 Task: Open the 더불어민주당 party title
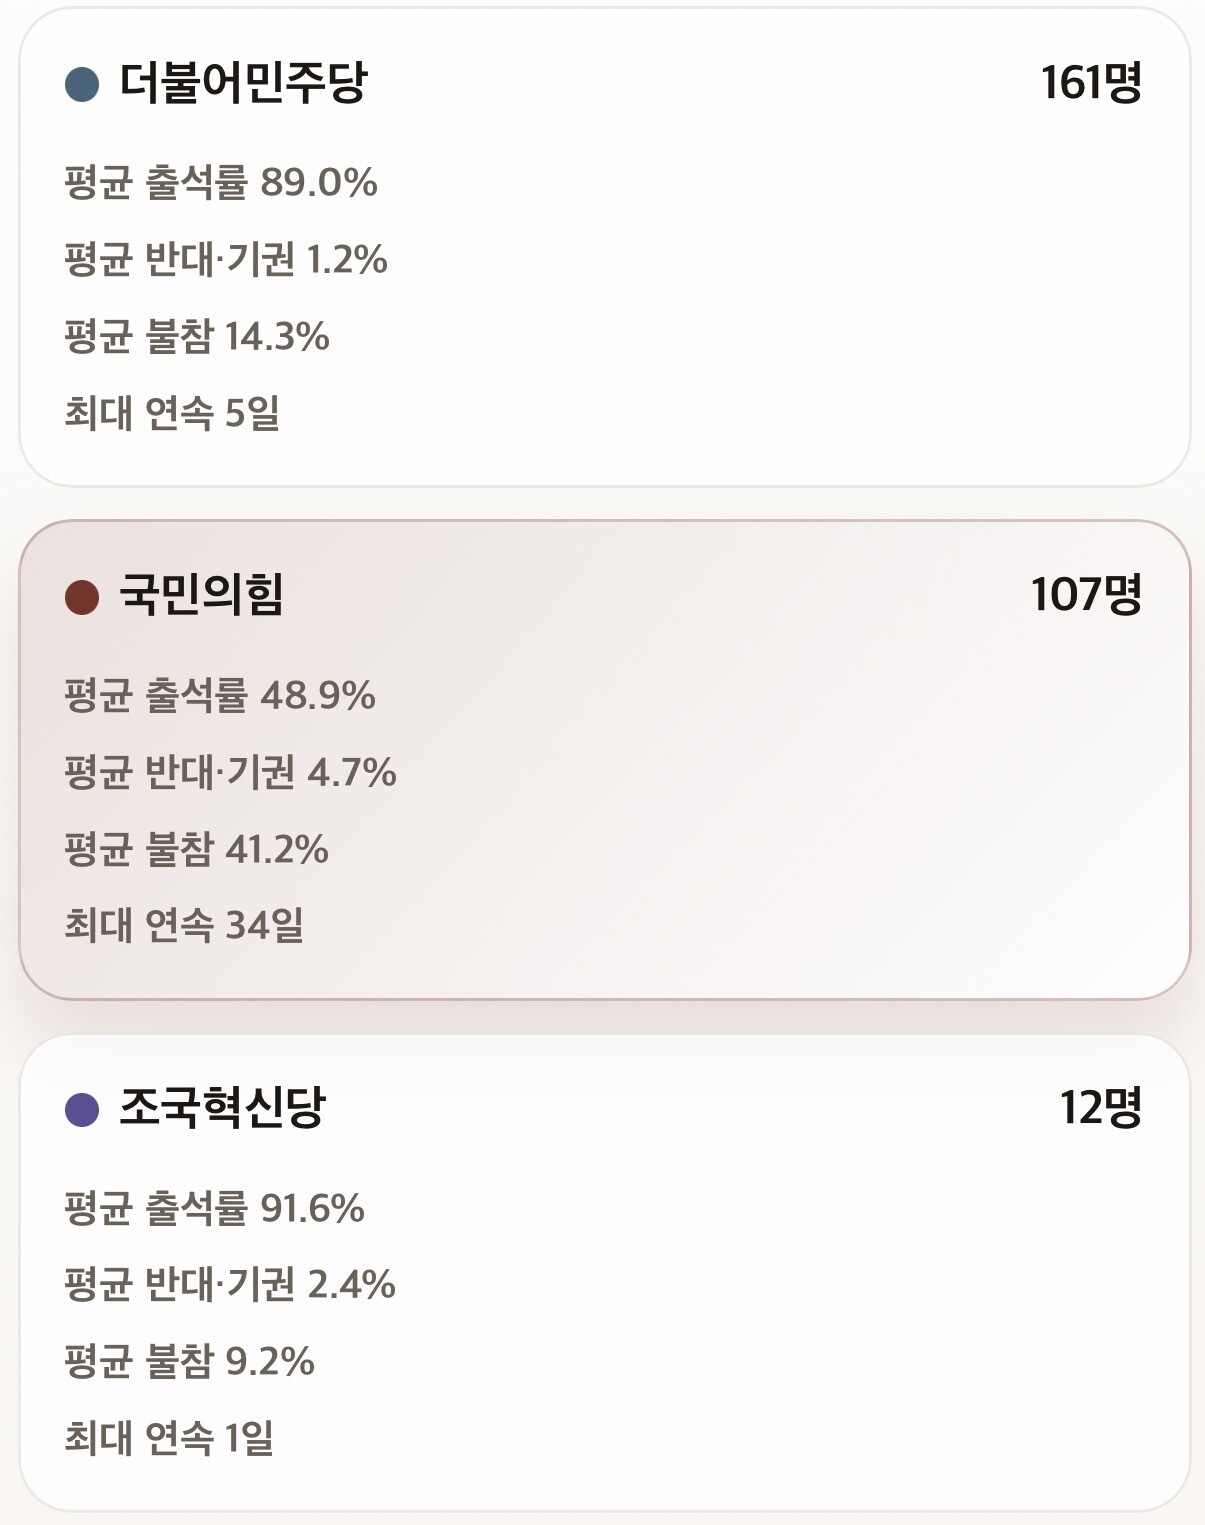point(243,83)
